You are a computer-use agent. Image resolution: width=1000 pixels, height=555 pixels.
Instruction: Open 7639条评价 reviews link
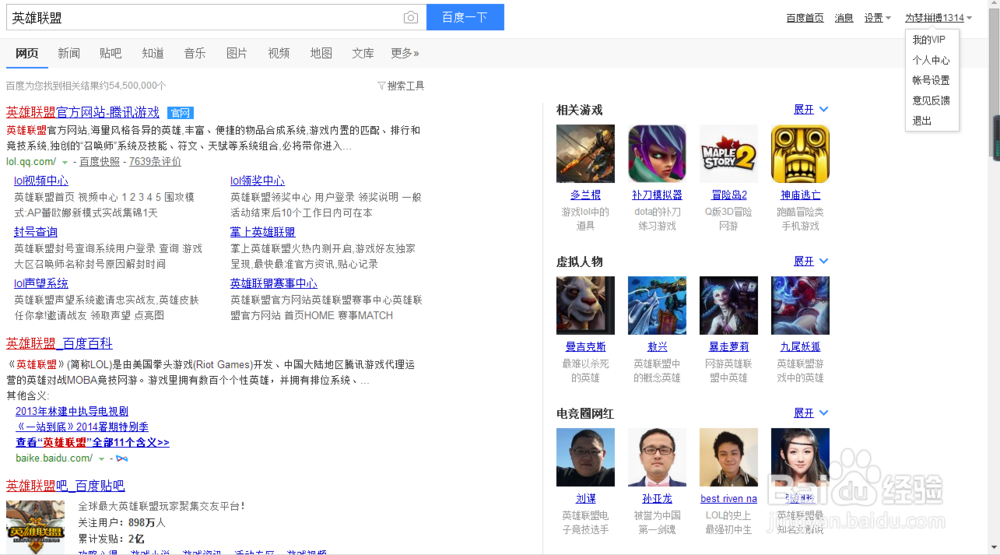point(155,162)
